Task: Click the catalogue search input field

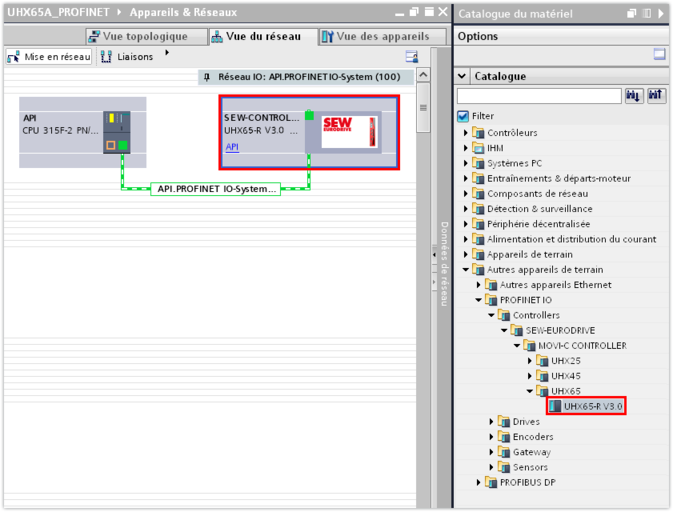Action: tap(539, 96)
